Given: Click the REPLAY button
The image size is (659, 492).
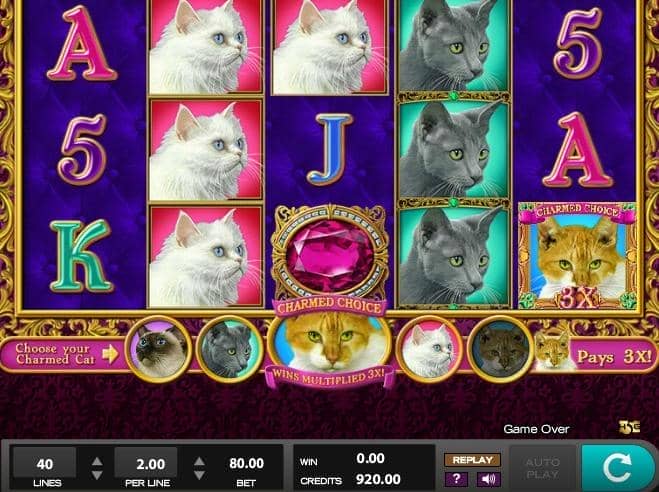Looking at the screenshot, I should pos(472,460).
